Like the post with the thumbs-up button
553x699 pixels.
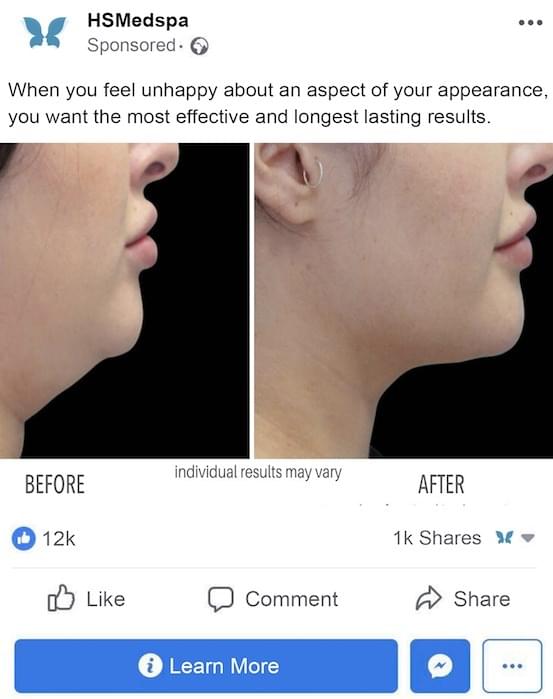[86, 598]
